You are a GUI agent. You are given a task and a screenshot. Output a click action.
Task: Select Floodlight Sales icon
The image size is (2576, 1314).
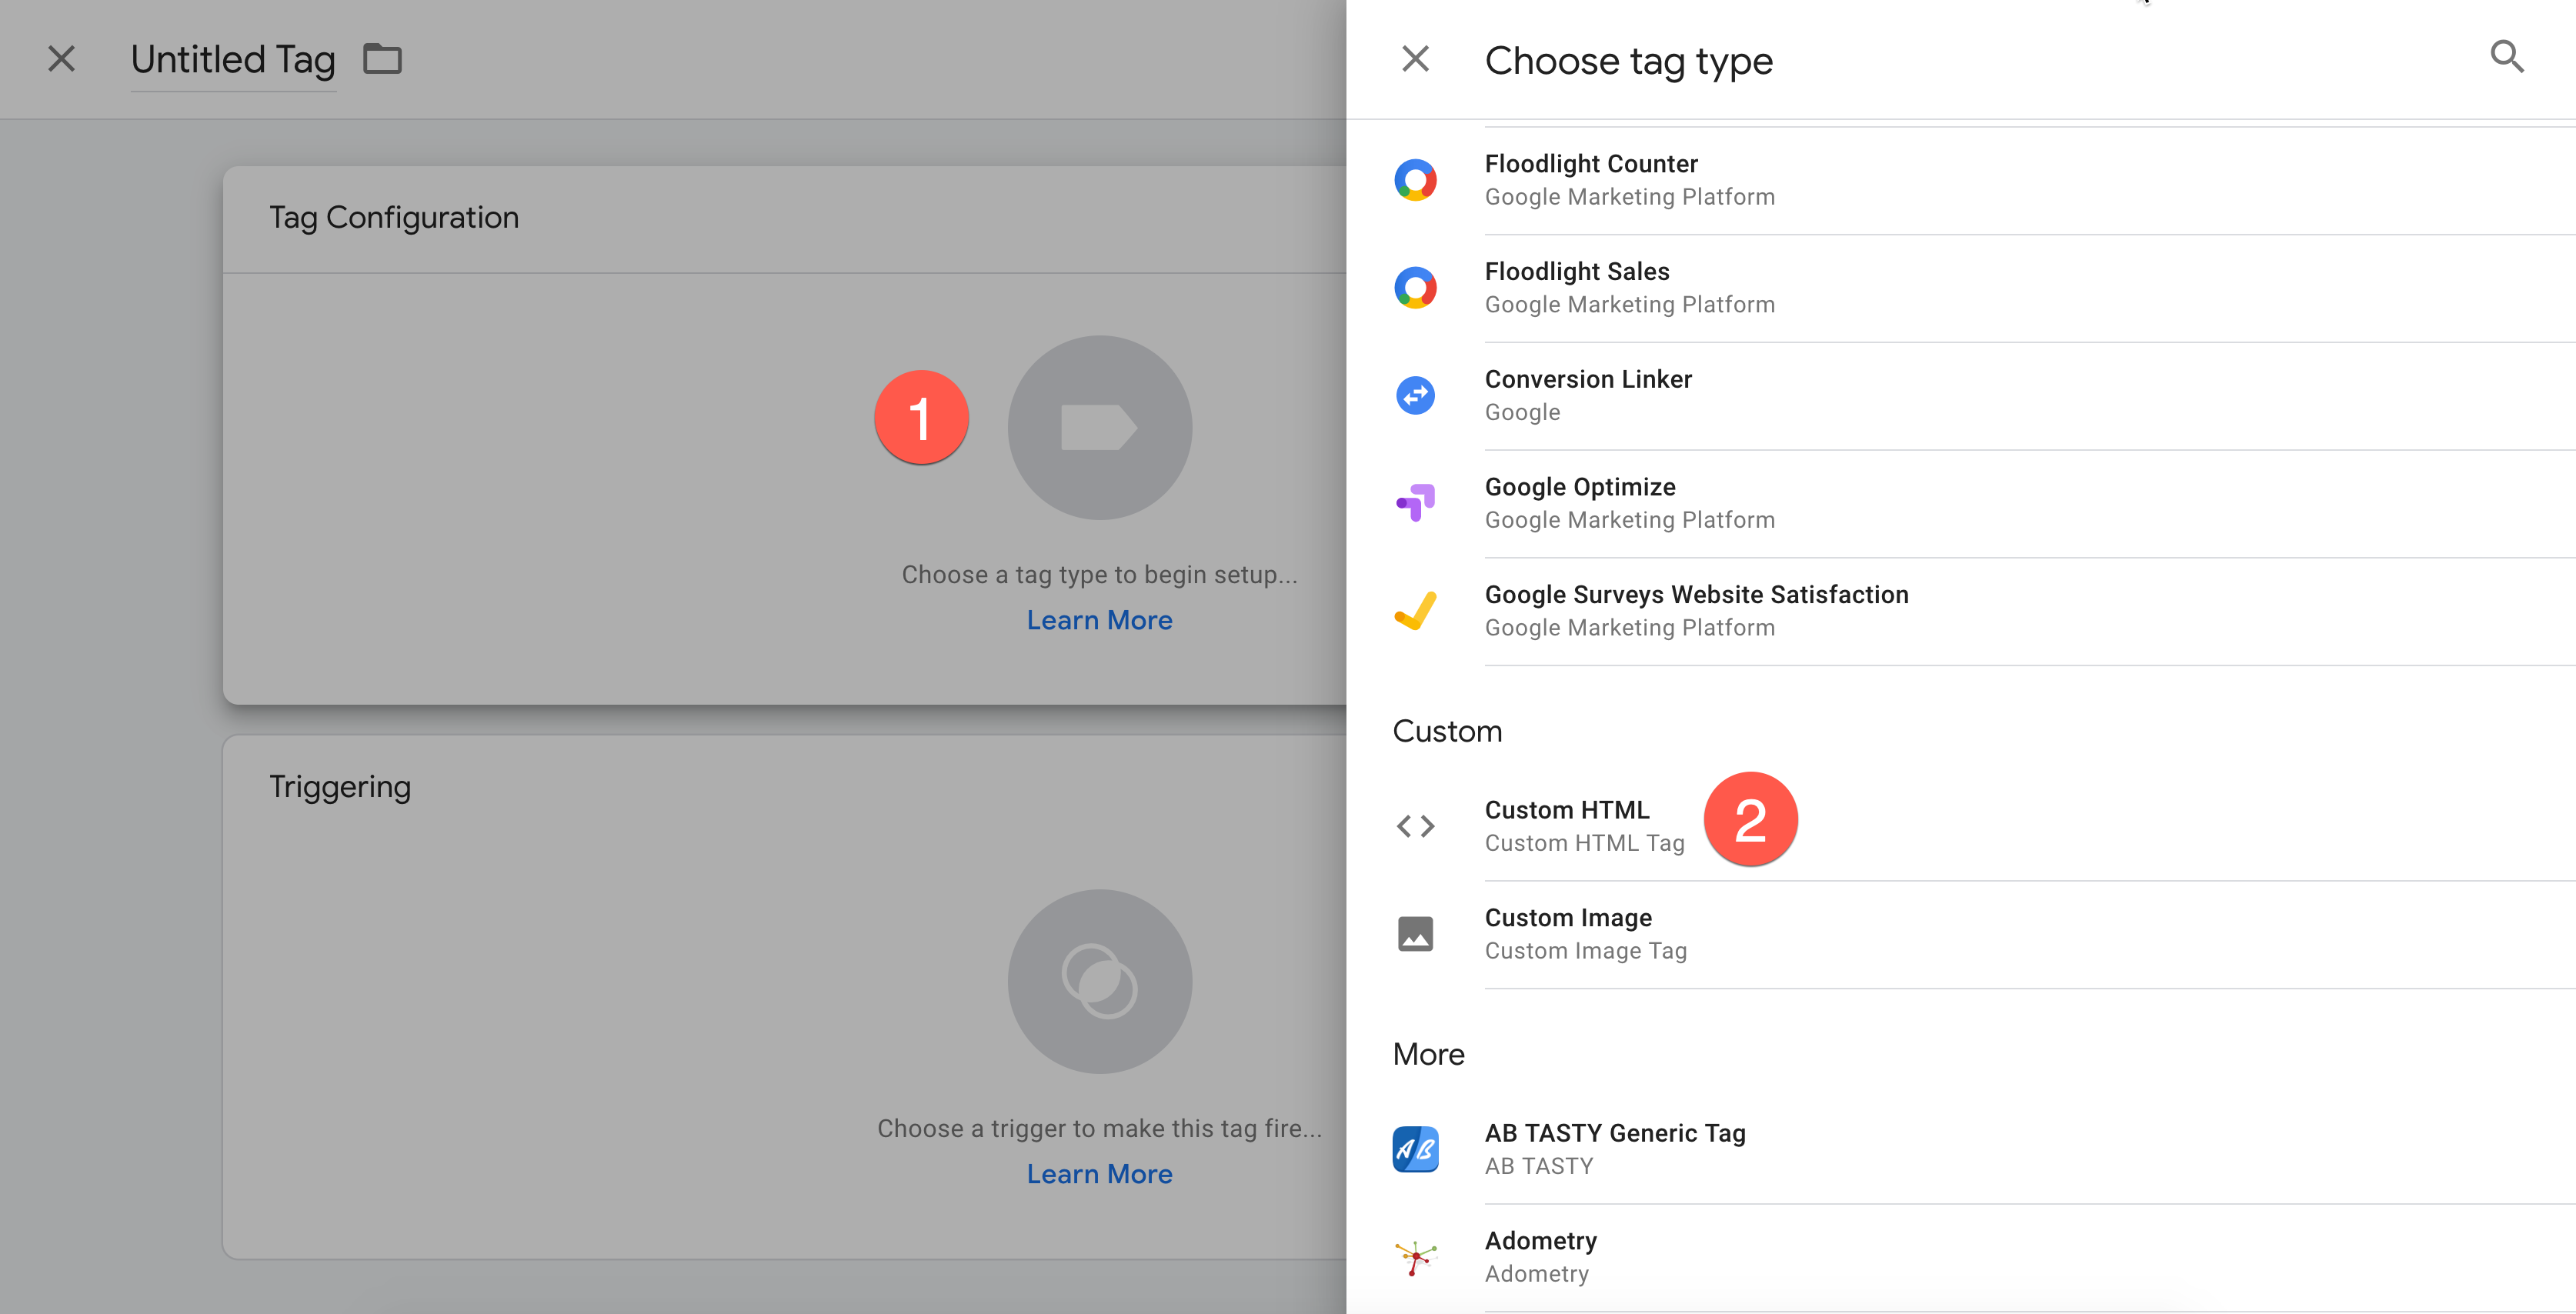pyautogui.click(x=1415, y=288)
